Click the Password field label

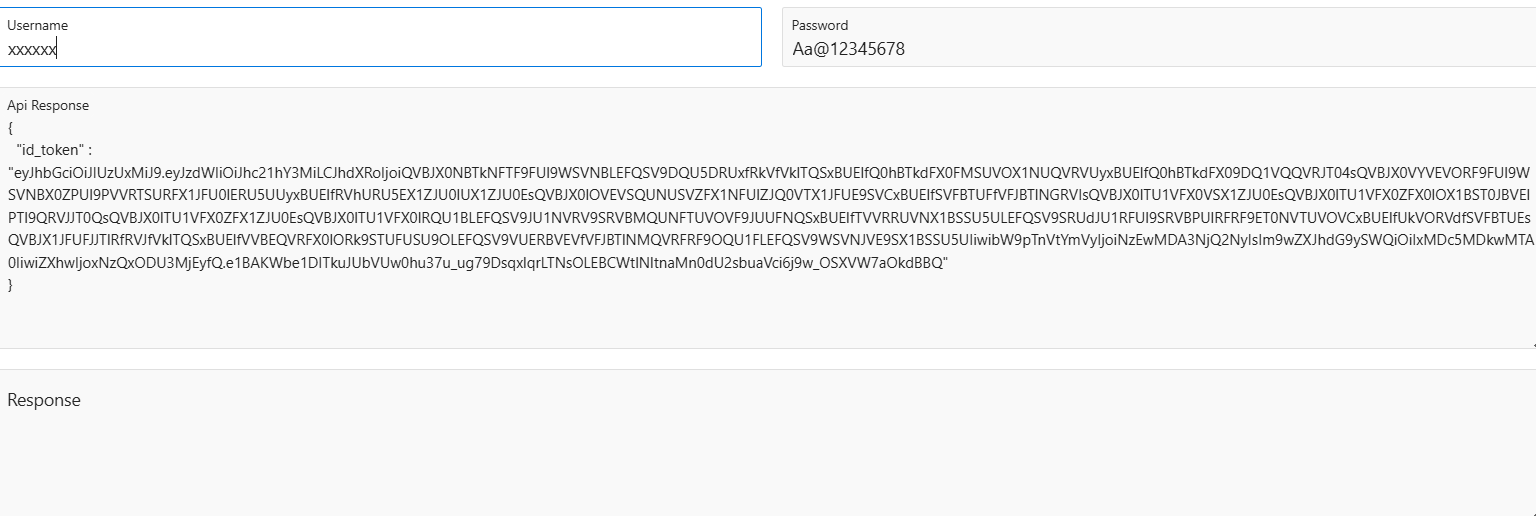point(820,25)
